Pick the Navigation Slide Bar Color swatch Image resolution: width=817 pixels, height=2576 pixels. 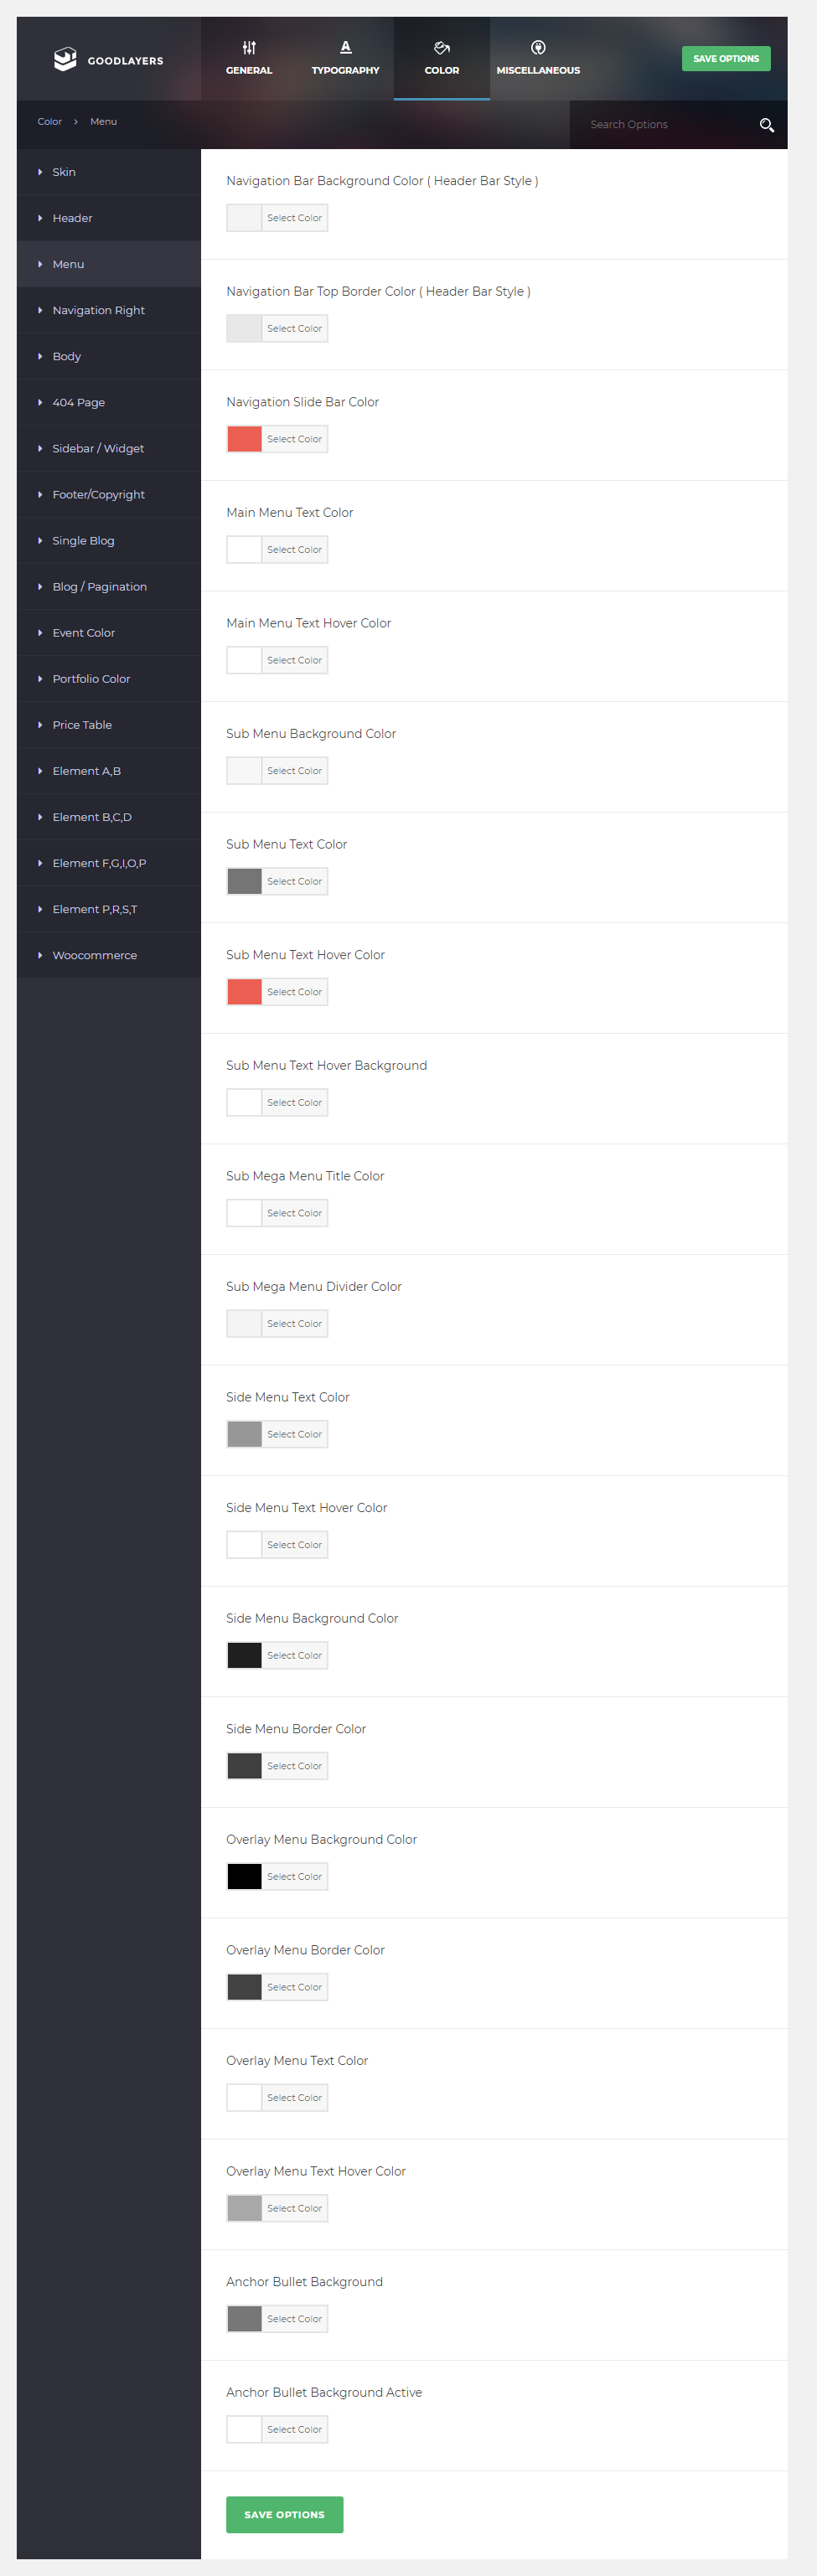pos(244,439)
